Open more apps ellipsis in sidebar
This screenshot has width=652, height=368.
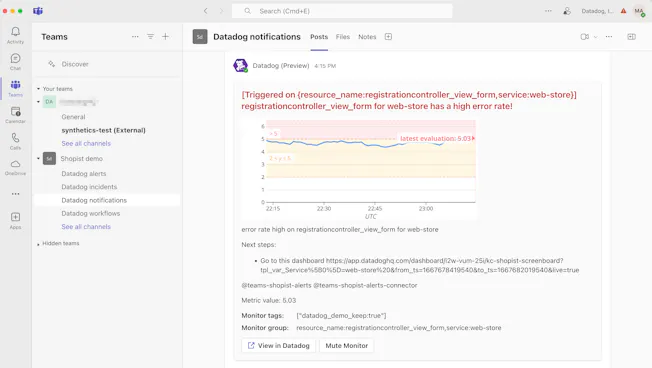coord(15,194)
